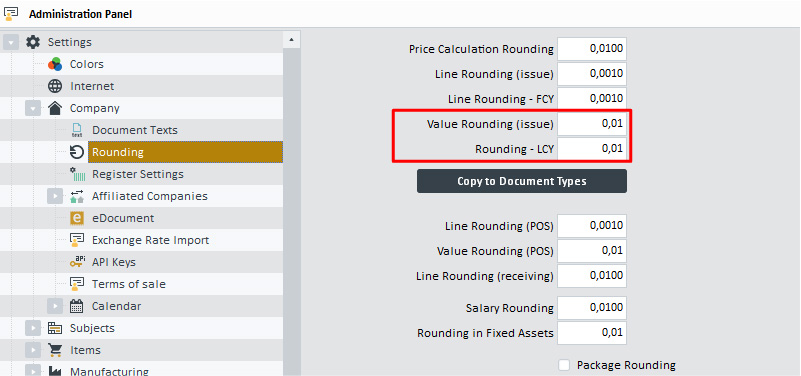The height and width of the screenshot is (376, 801).
Task: Click the Settings gear icon
Action: pyautogui.click(x=33, y=42)
